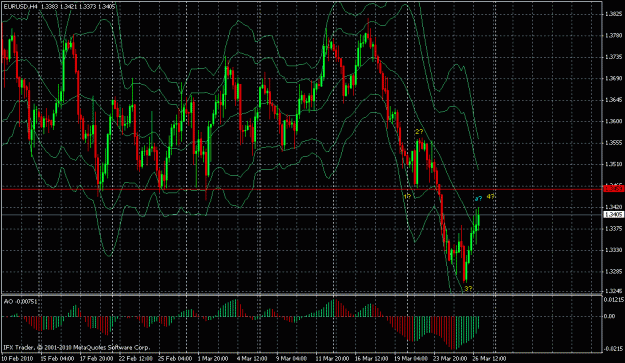
Task: Click the yellow "4?" wave label
Action: [x=491, y=196]
